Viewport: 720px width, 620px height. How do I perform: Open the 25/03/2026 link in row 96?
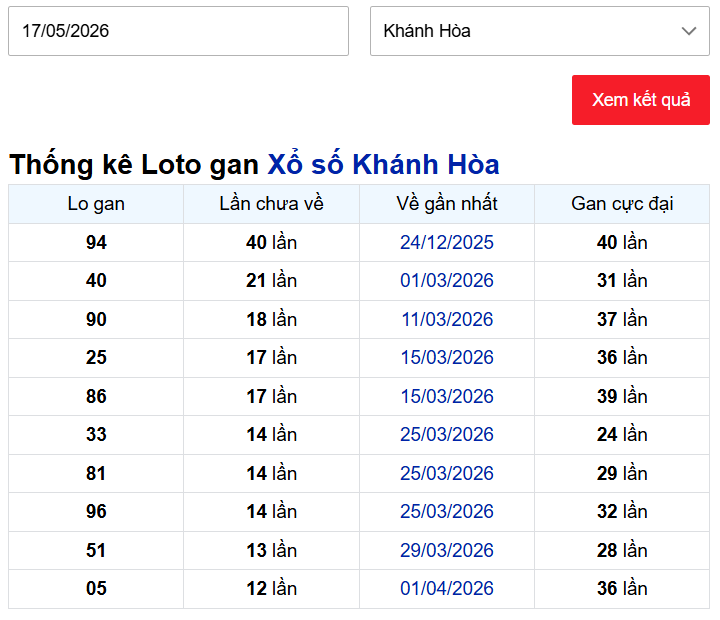[447, 512]
